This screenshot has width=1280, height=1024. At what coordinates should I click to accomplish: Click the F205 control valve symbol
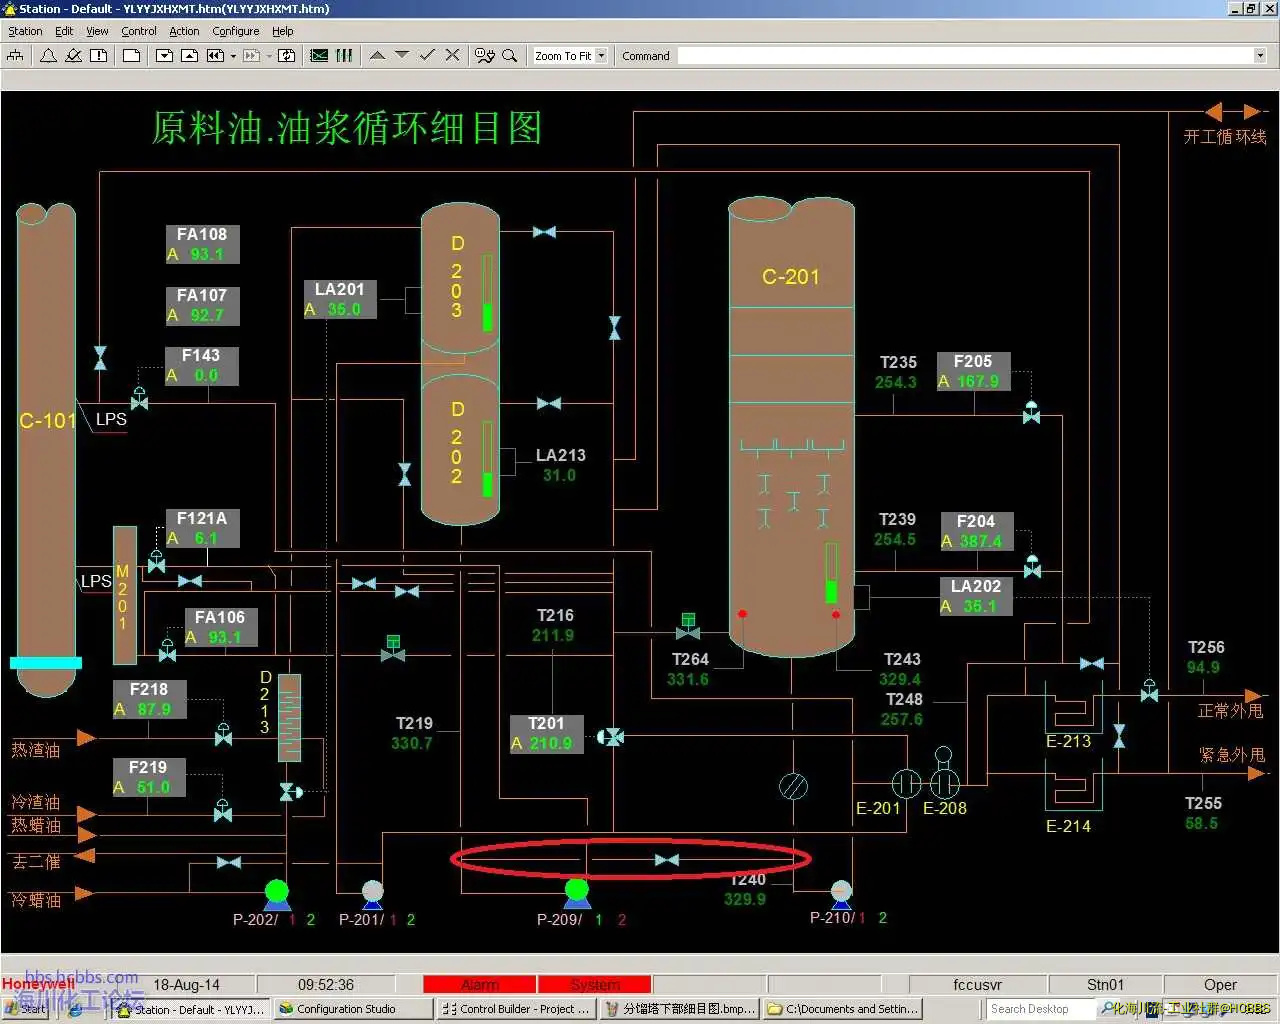[1031, 412]
